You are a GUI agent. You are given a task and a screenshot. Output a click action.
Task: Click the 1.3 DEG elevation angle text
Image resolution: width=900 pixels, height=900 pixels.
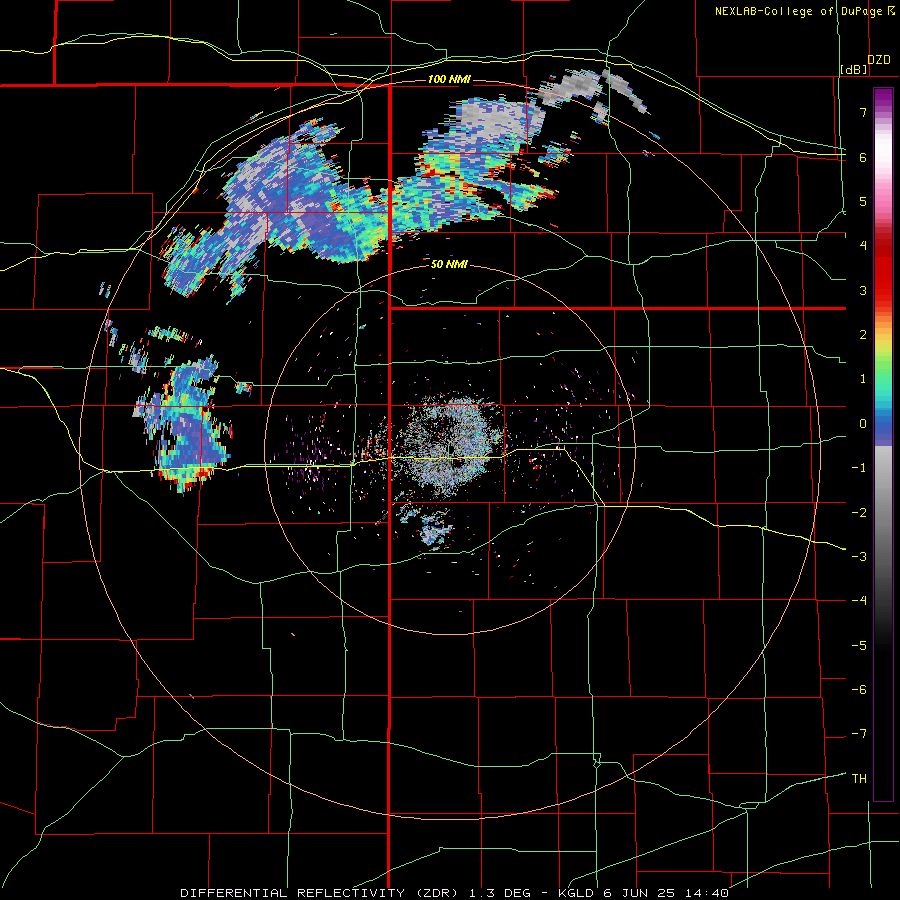(x=499, y=893)
